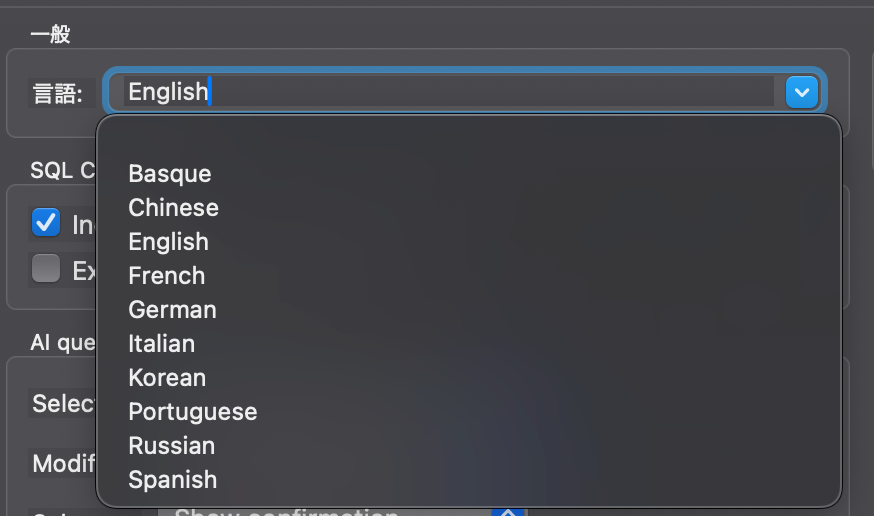The width and height of the screenshot is (874, 516).
Task: Open the language combo box chevron button
Action: [x=802, y=93]
